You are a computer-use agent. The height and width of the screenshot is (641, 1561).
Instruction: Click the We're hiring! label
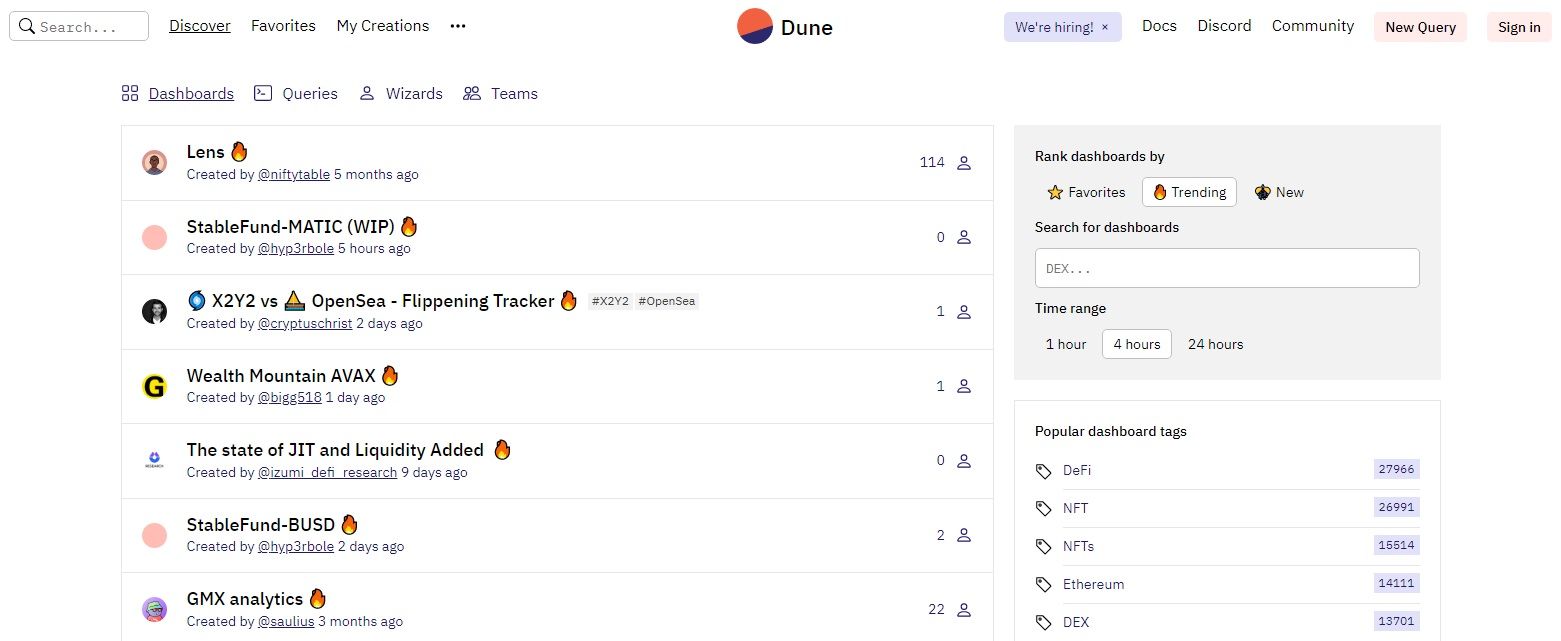pyautogui.click(x=1054, y=28)
